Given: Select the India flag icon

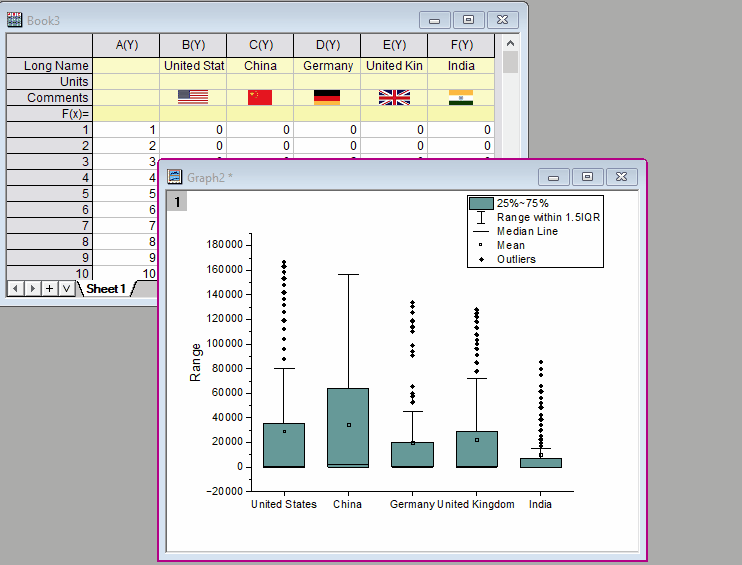Looking at the screenshot, I should pyautogui.click(x=460, y=97).
